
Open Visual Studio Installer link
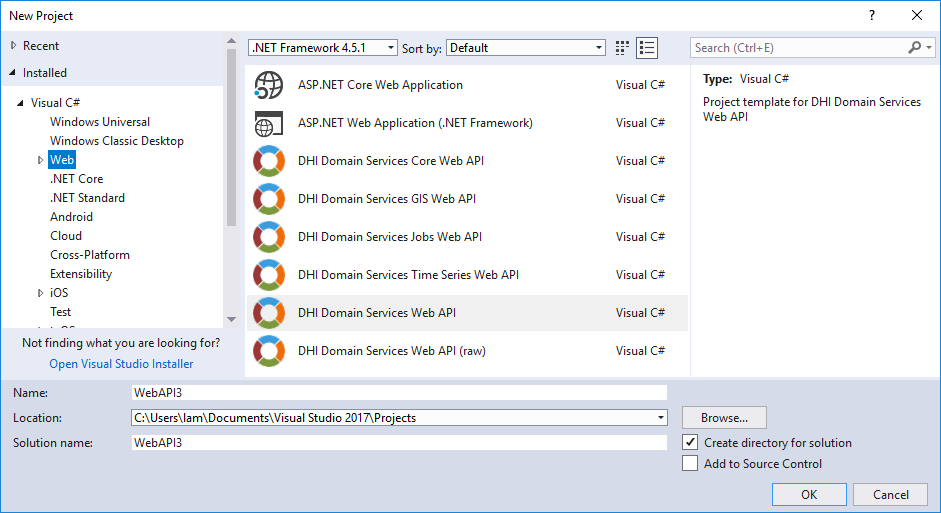click(x=121, y=364)
